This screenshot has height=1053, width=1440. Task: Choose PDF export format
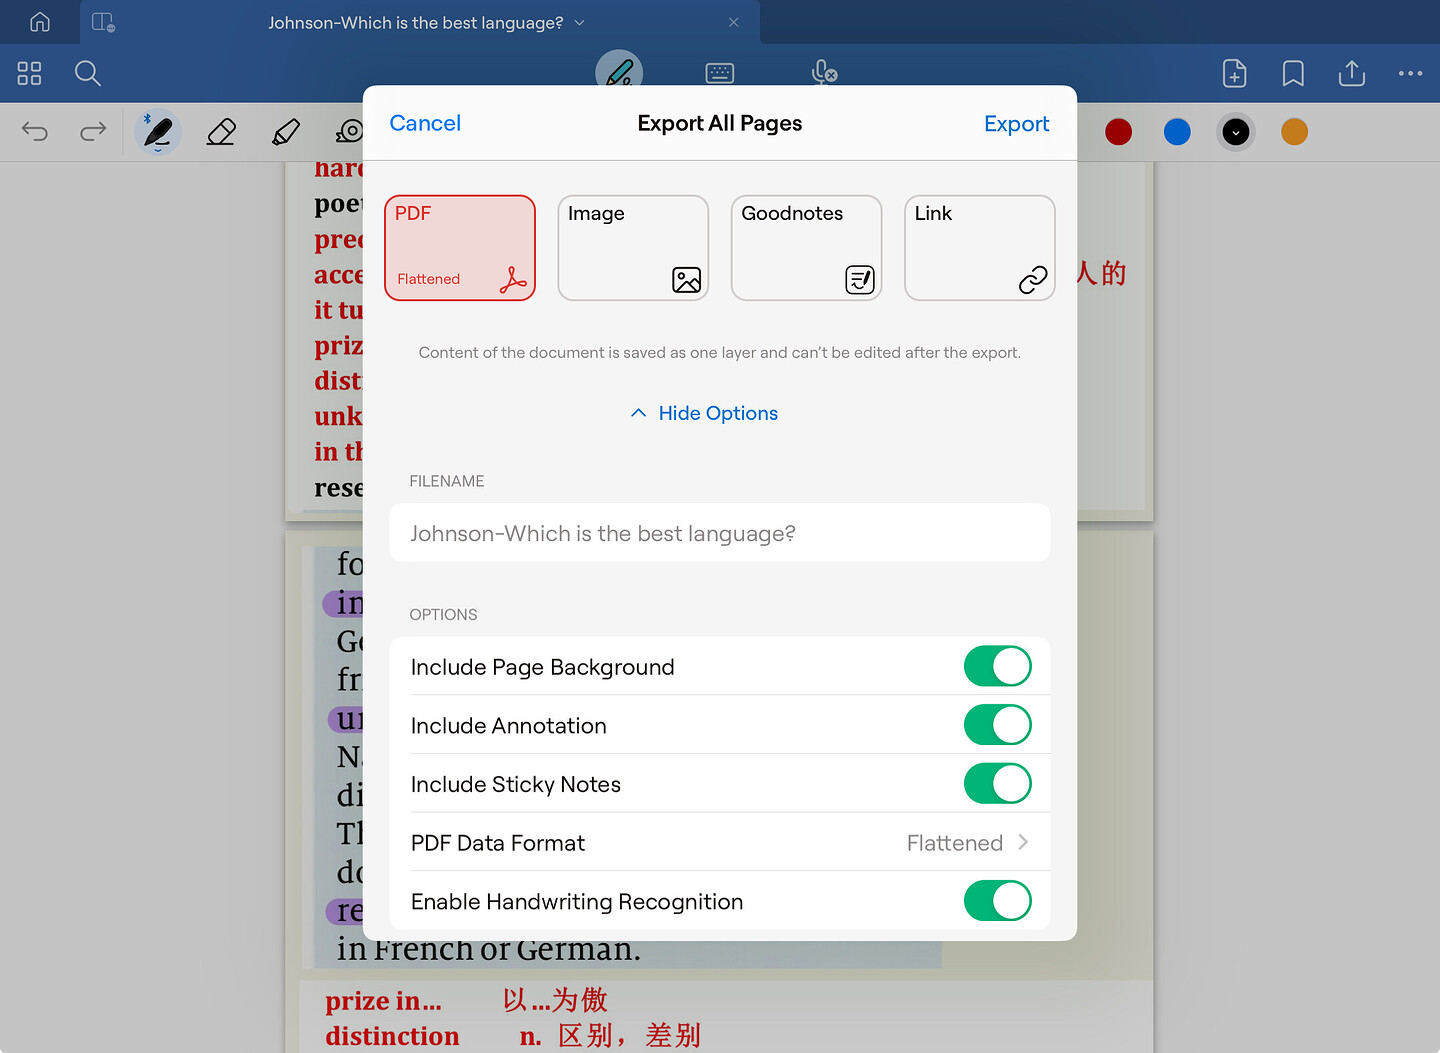(x=460, y=248)
